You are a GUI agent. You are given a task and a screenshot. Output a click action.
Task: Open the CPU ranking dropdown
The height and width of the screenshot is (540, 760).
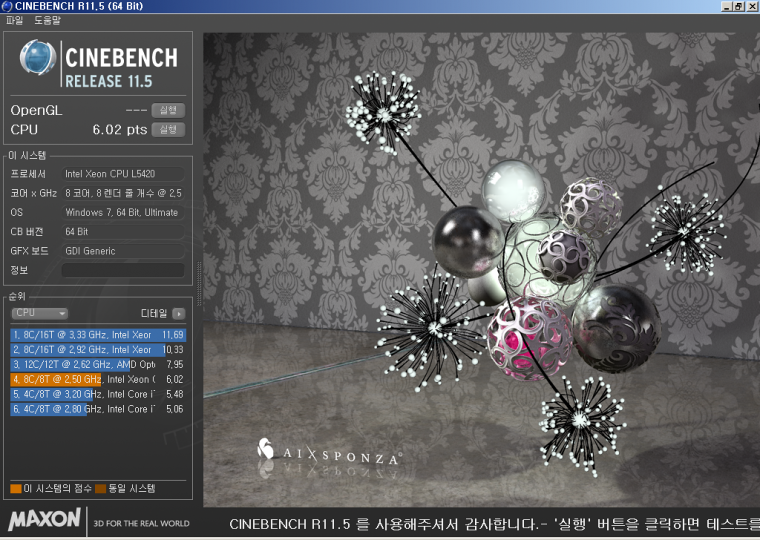pos(39,313)
